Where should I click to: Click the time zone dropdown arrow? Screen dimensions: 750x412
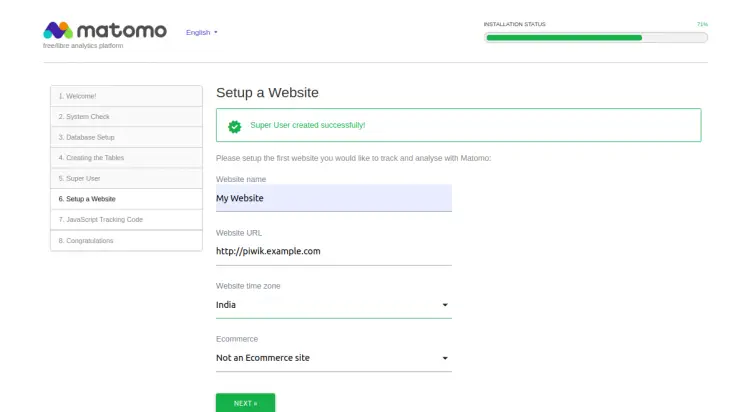pyautogui.click(x=445, y=305)
